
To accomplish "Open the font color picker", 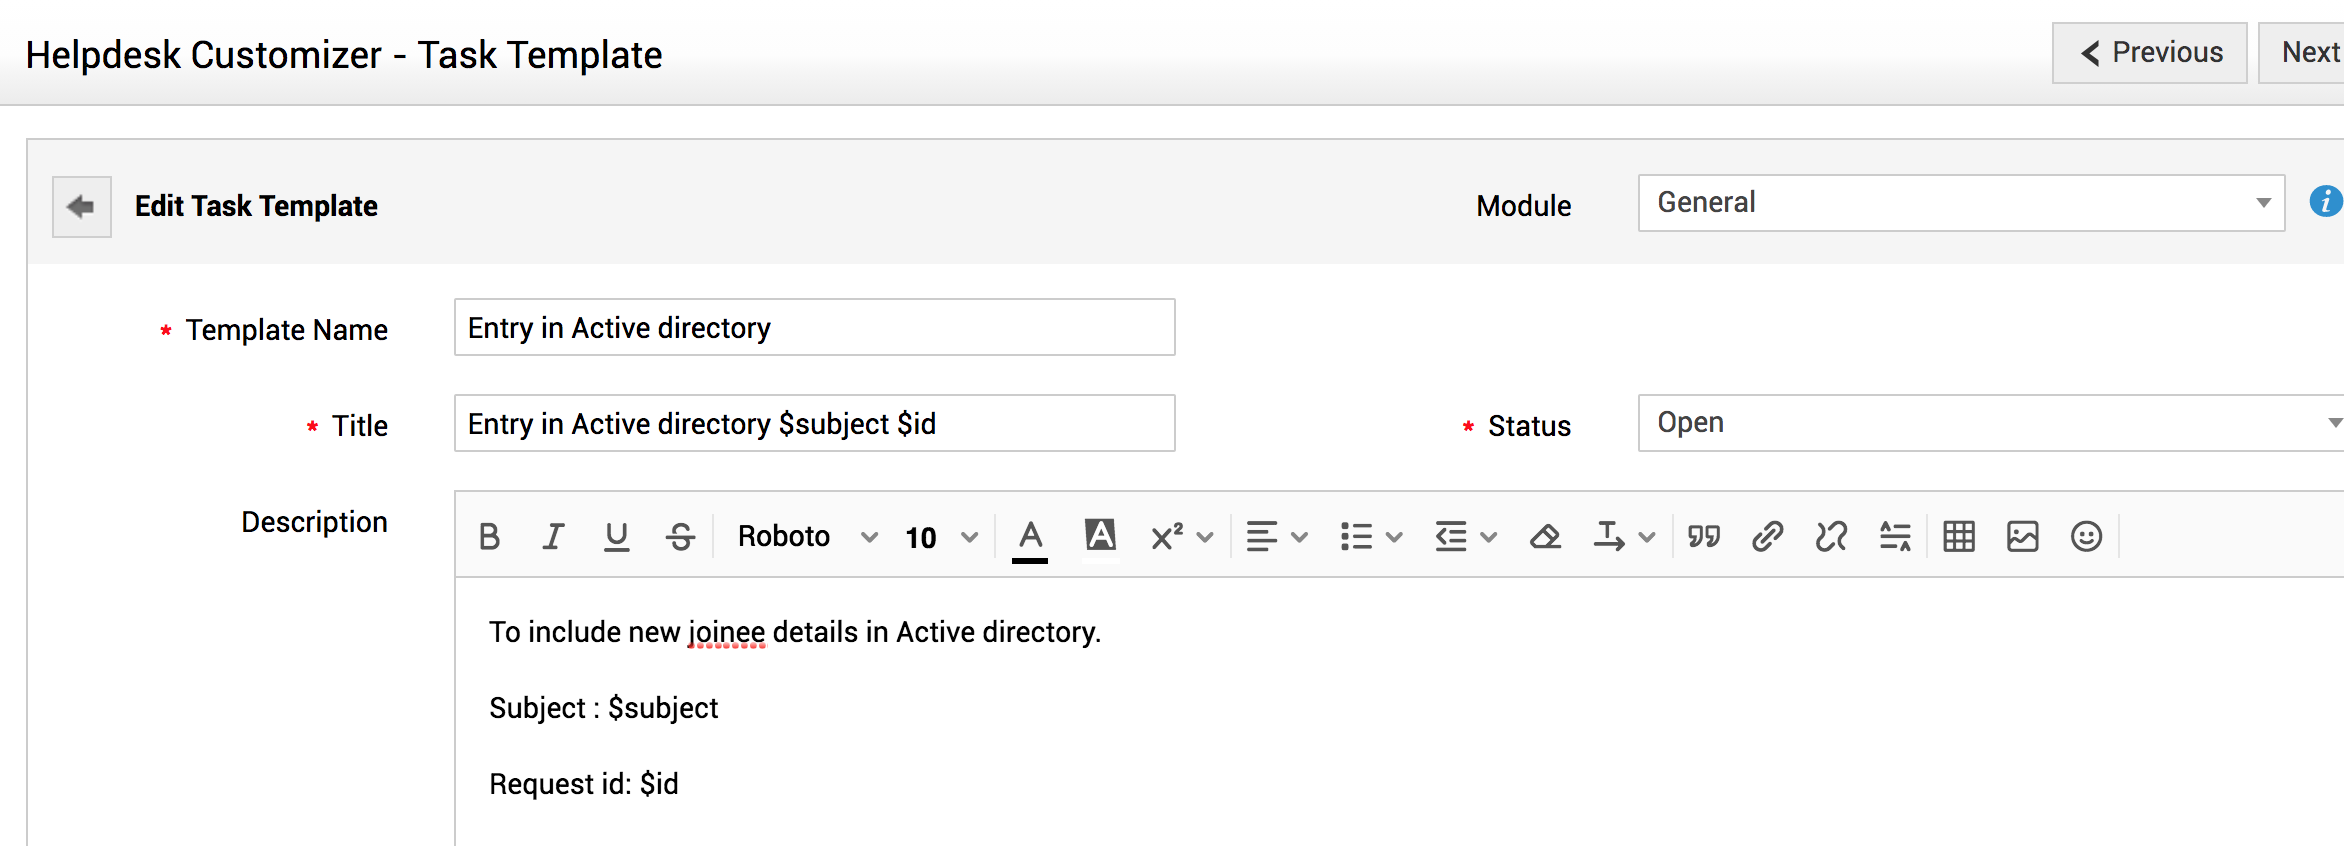I will pyautogui.click(x=1030, y=537).
